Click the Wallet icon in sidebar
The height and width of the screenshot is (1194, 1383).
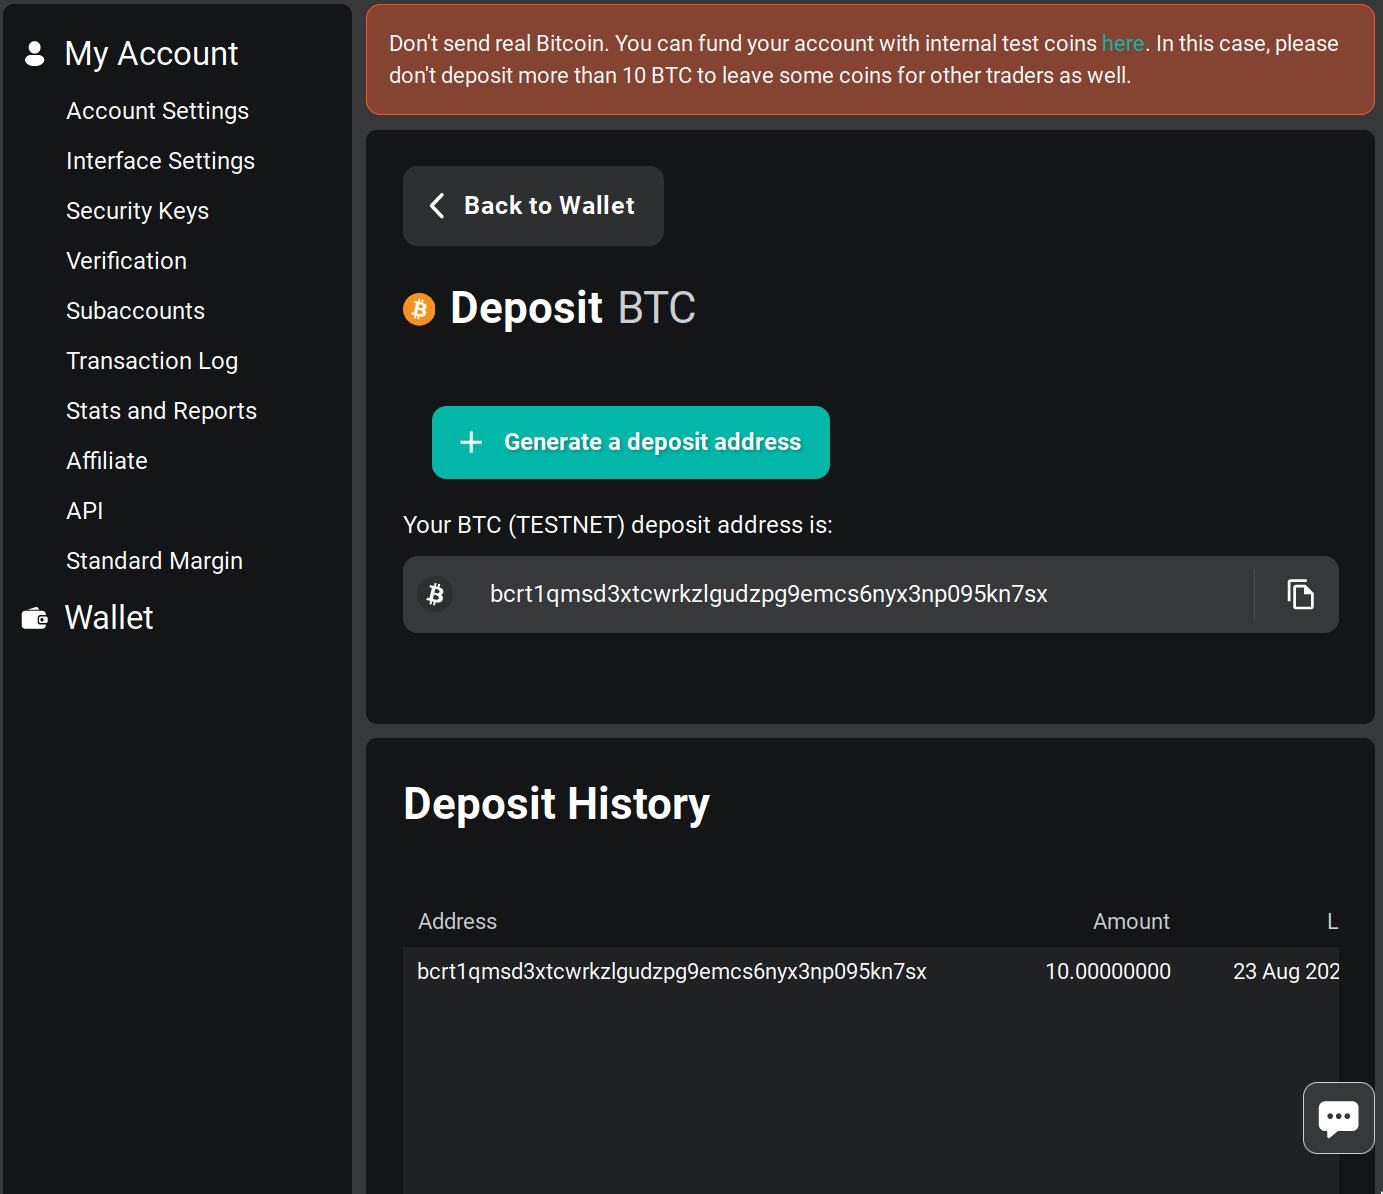pos(35,619)
